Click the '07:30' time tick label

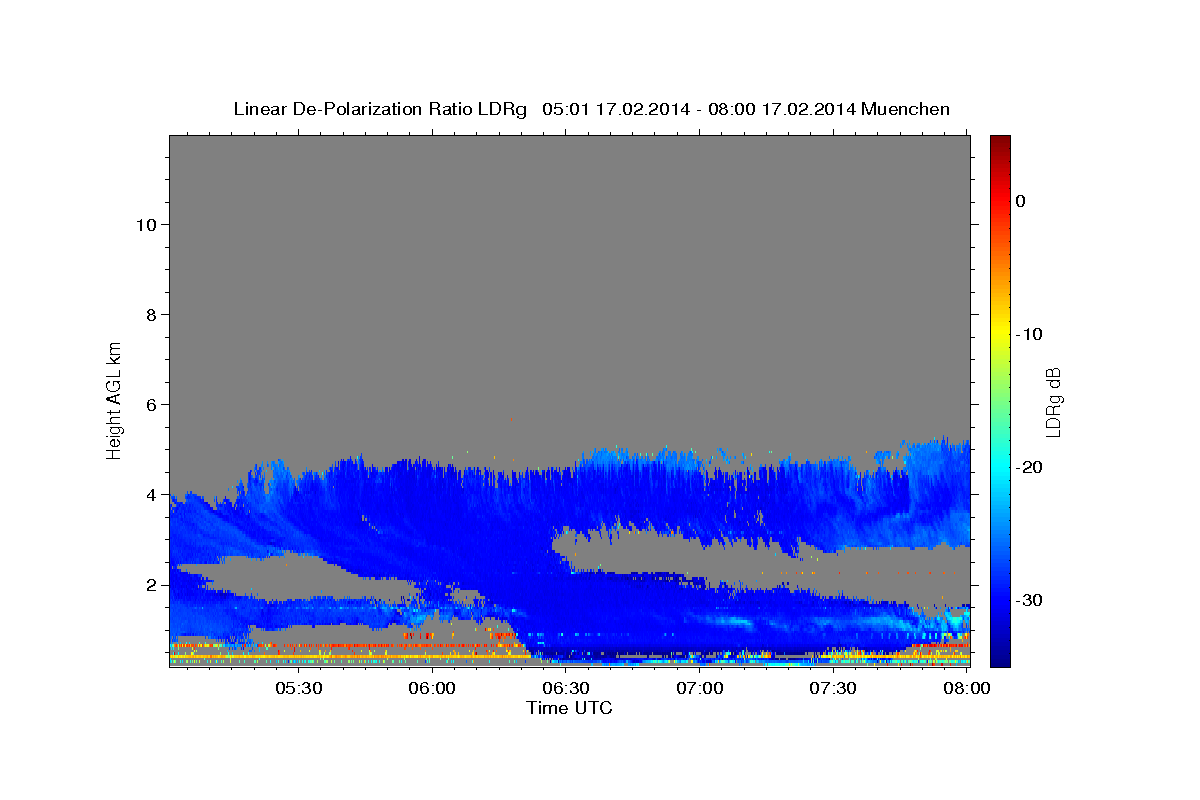833,689
